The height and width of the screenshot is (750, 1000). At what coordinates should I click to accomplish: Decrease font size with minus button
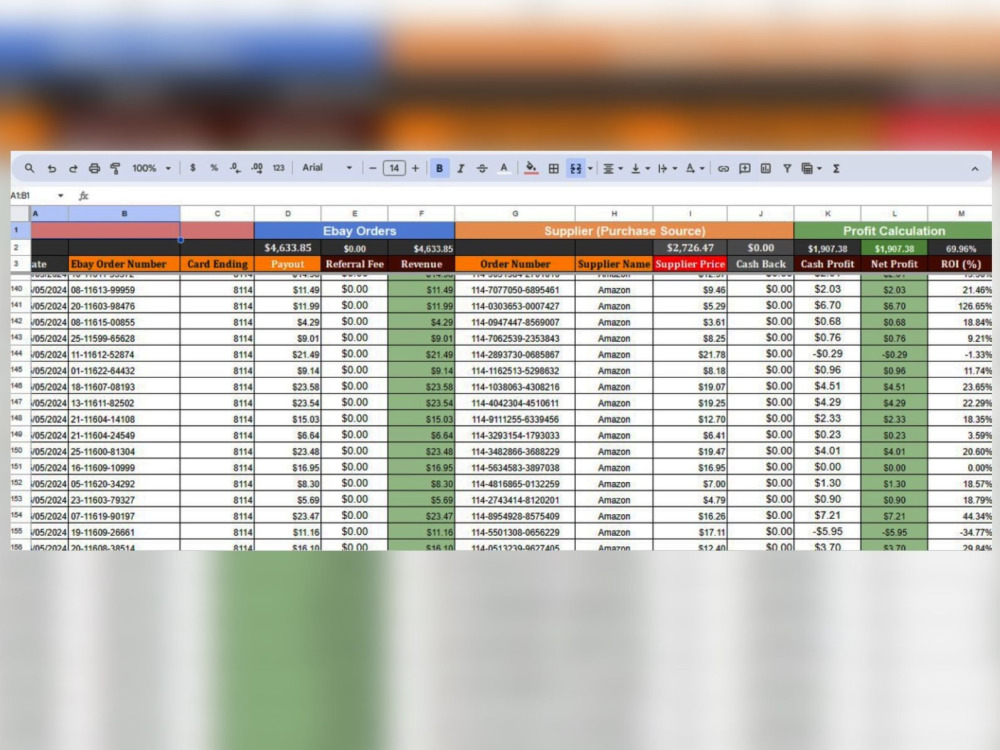tap(372, 168)
